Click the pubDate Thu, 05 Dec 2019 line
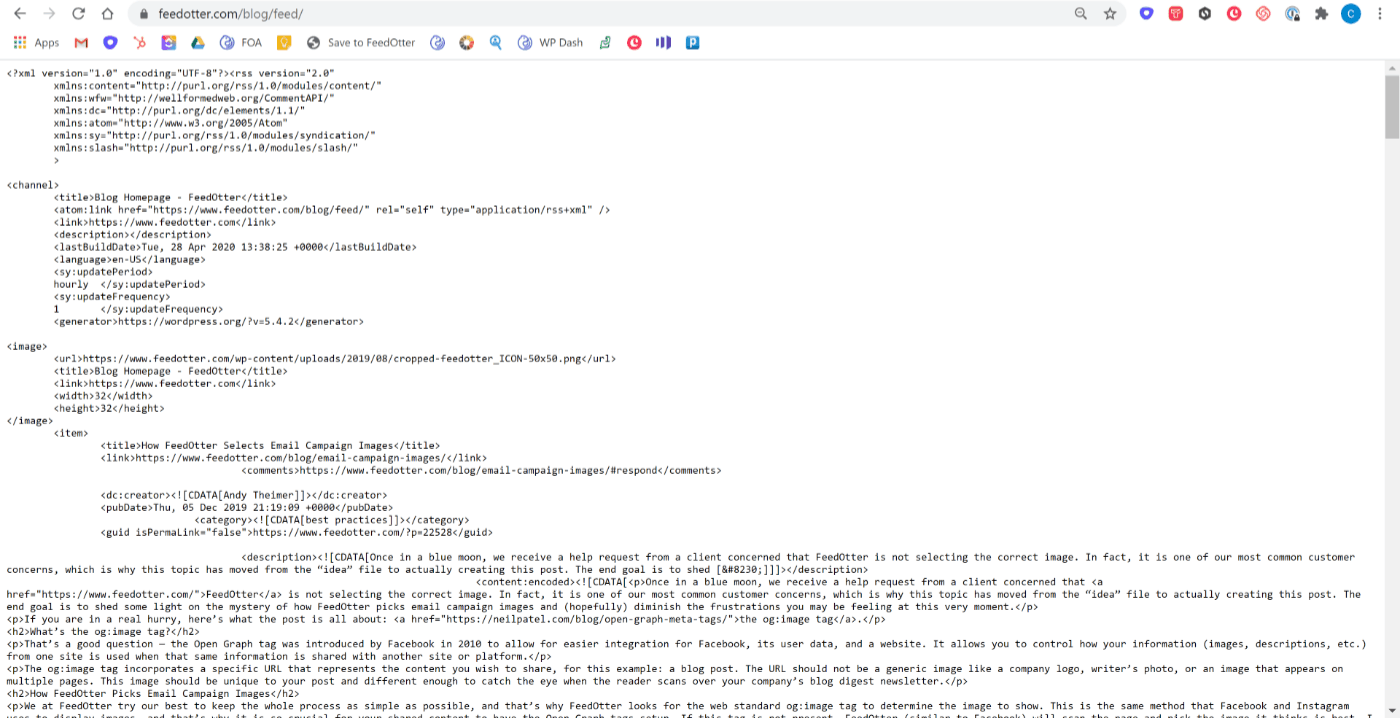The width and height of the screenshot is (1400, 718). point(247,507)
